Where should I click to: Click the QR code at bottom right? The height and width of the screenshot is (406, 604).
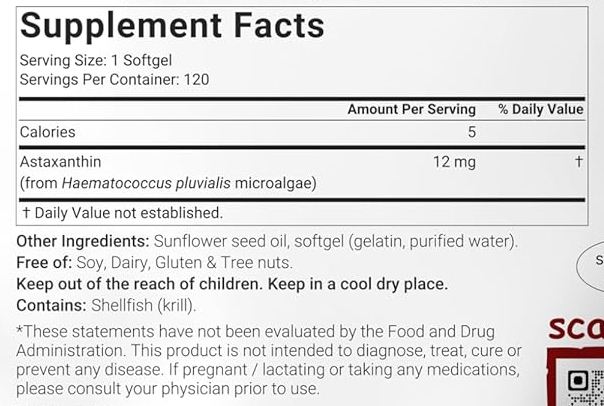tap(585, 385)
